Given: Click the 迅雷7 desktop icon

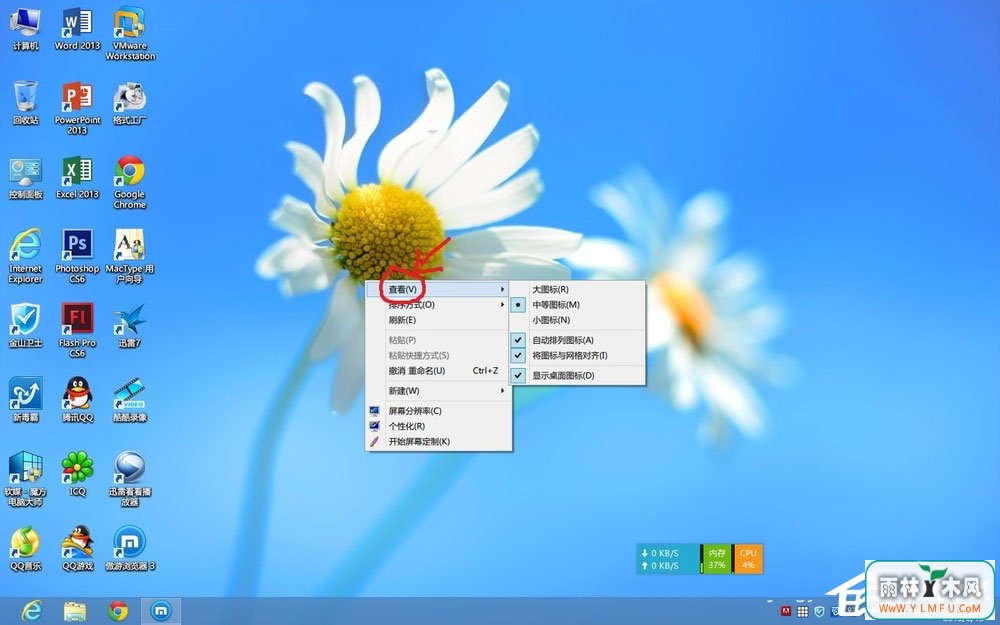Looking at the screenshot, I should pos(129,326).
